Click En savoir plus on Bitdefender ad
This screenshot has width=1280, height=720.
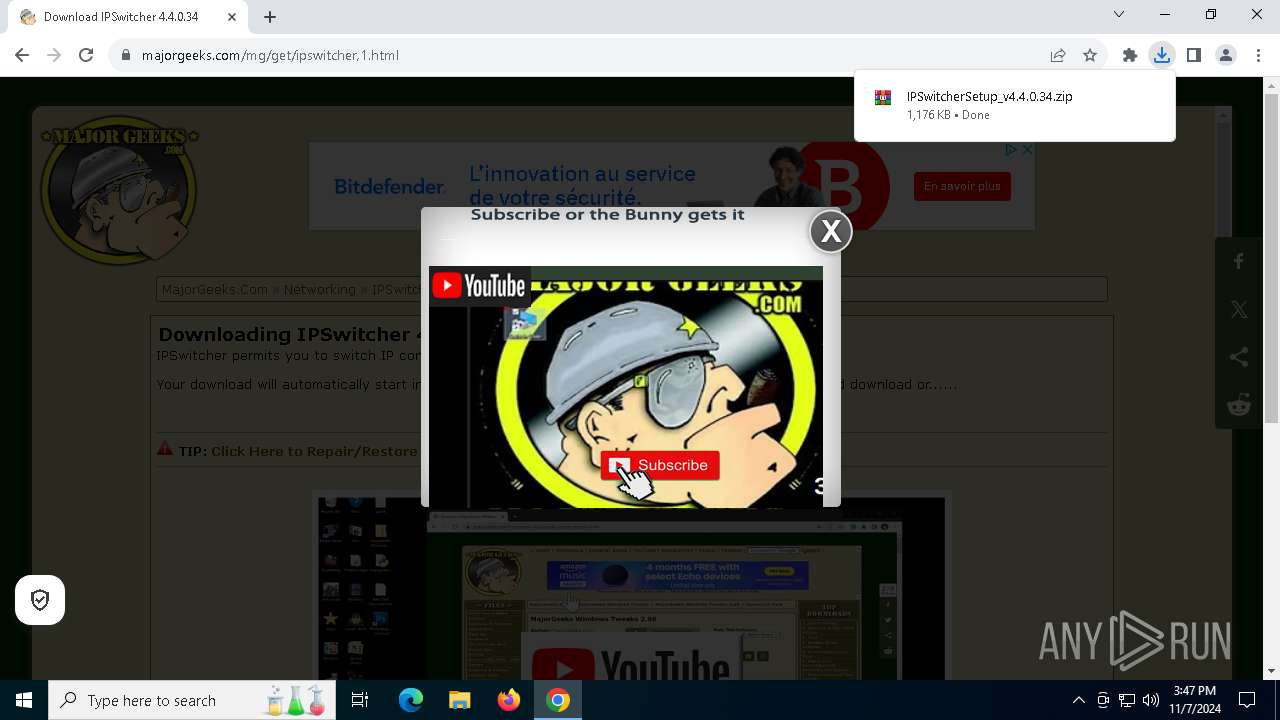[962, 186]
